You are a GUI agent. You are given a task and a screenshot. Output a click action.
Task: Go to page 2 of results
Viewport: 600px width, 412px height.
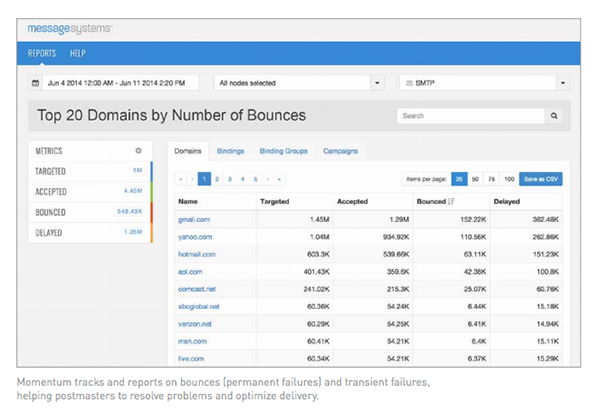217,179
